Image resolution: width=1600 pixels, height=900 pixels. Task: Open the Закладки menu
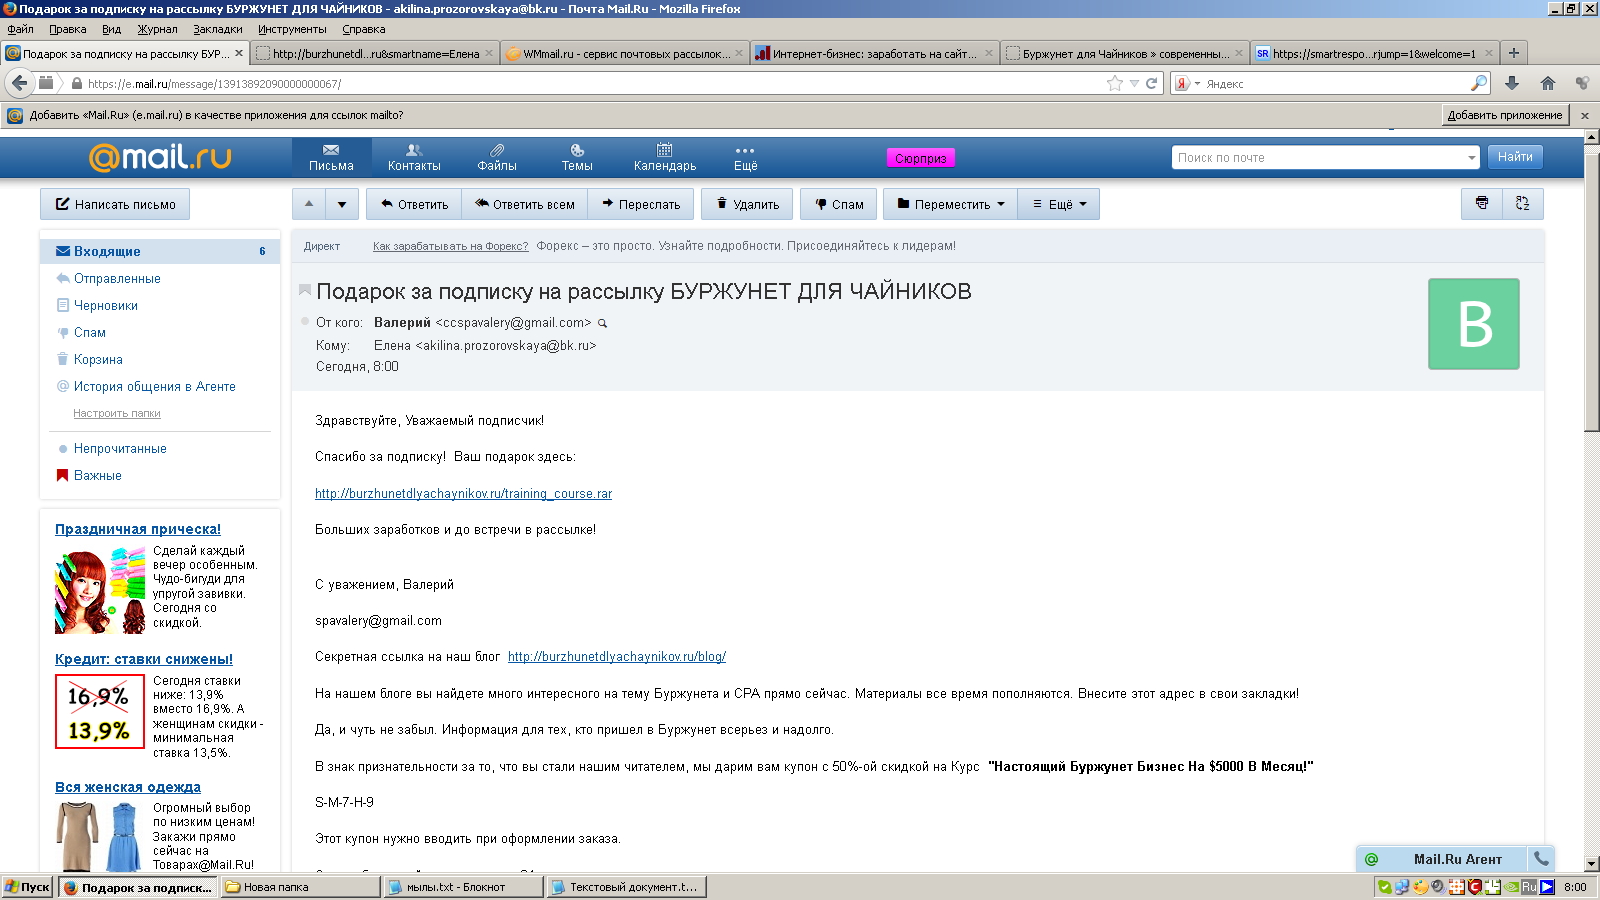click(218, 29)
